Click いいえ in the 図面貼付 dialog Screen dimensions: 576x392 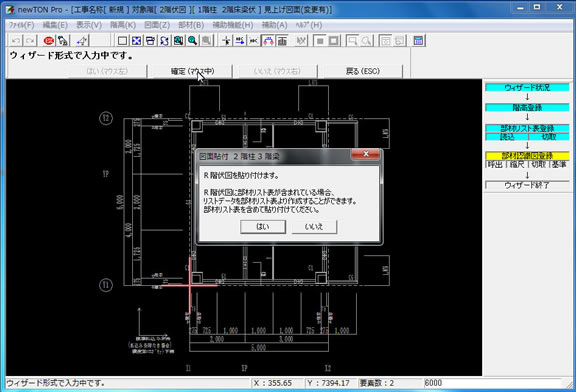[x=314, y=227]
